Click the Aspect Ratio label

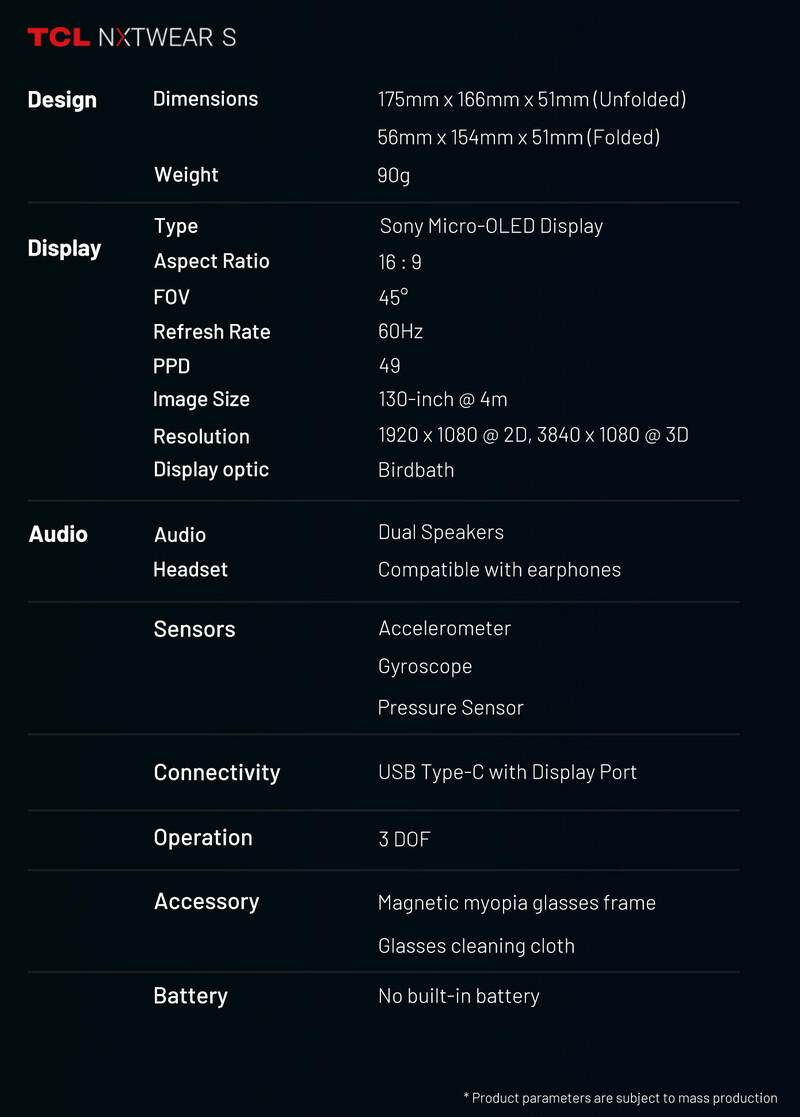click(211, 261)
